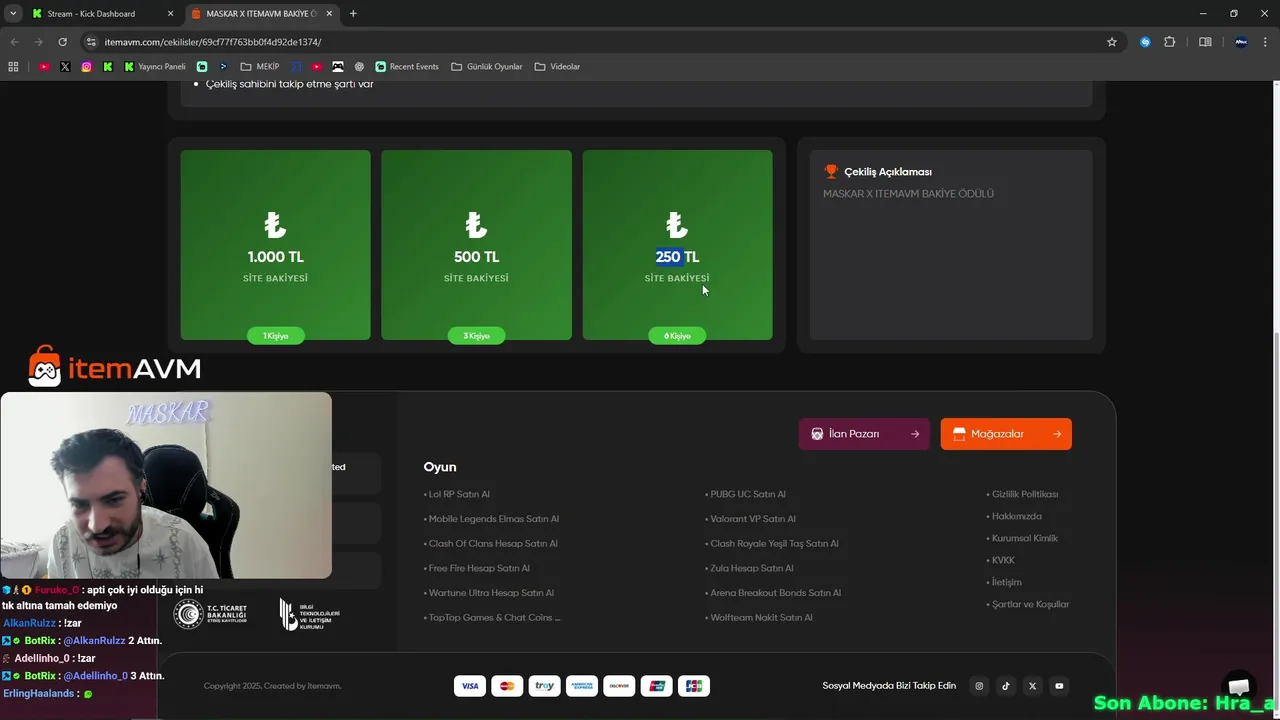The width and height of the screenshot is (1280, 720).
Task: Open a new browser tab
Action: pyautogui.click(x=353, y=13)
